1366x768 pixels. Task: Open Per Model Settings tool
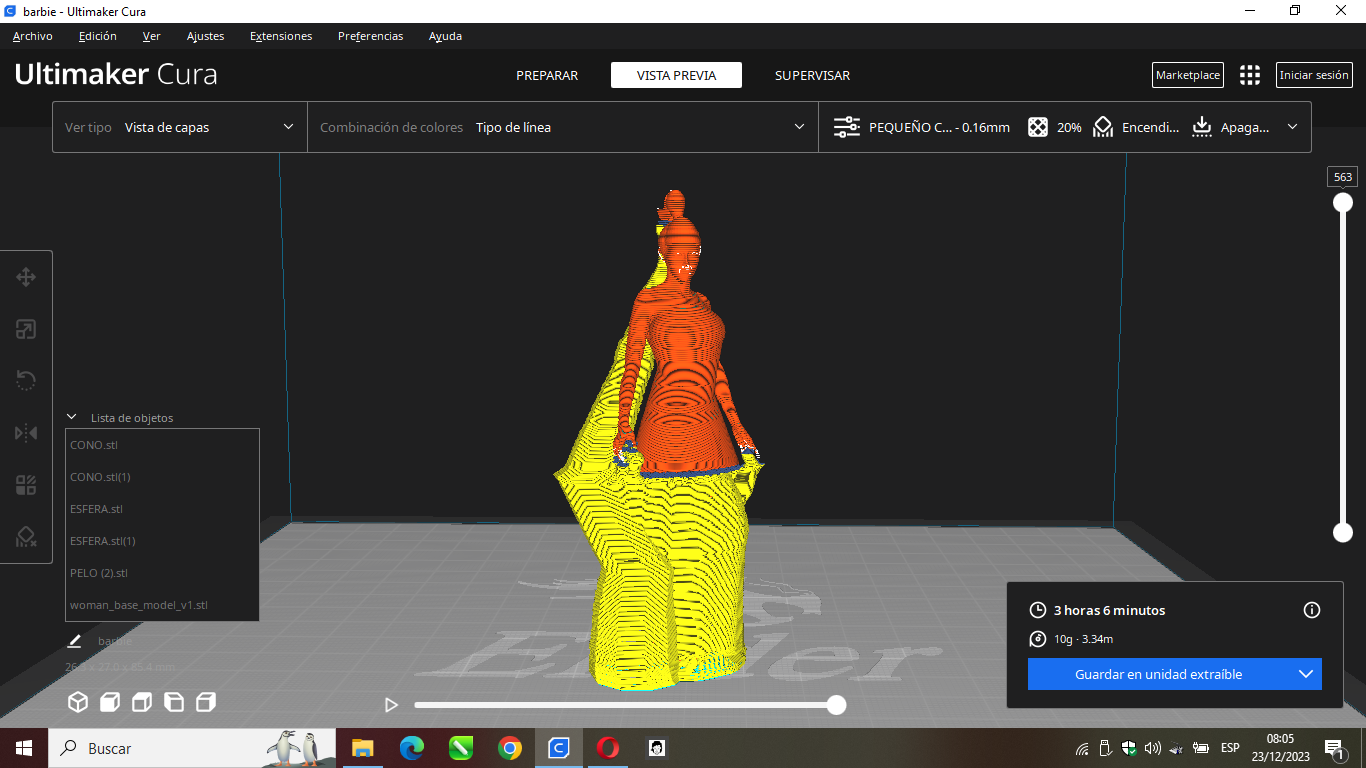(26, 485)
